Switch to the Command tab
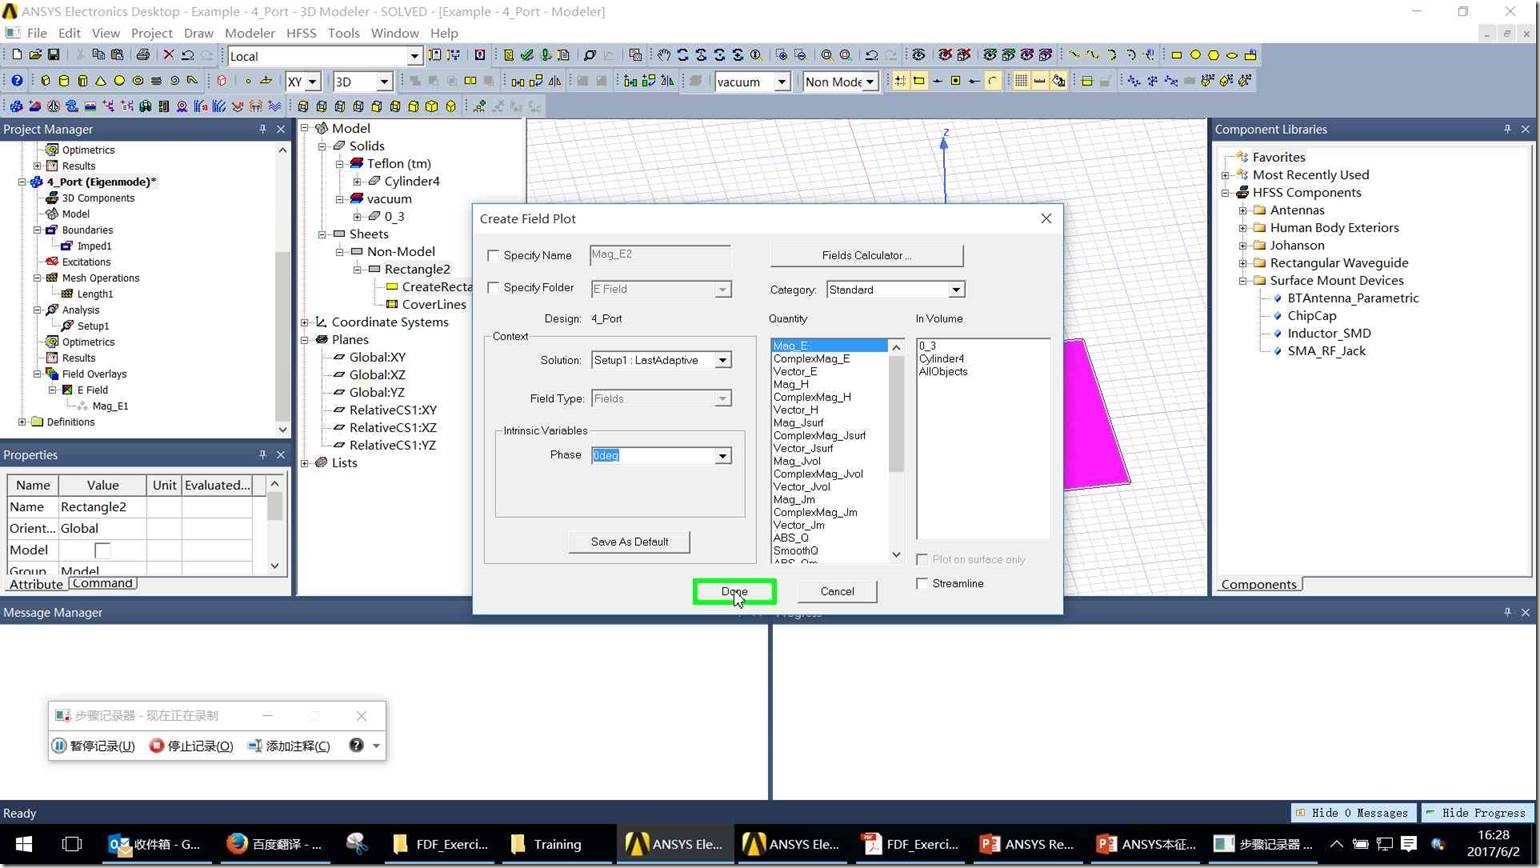Viewport: 1540px width, 868px height. point(102,583)
